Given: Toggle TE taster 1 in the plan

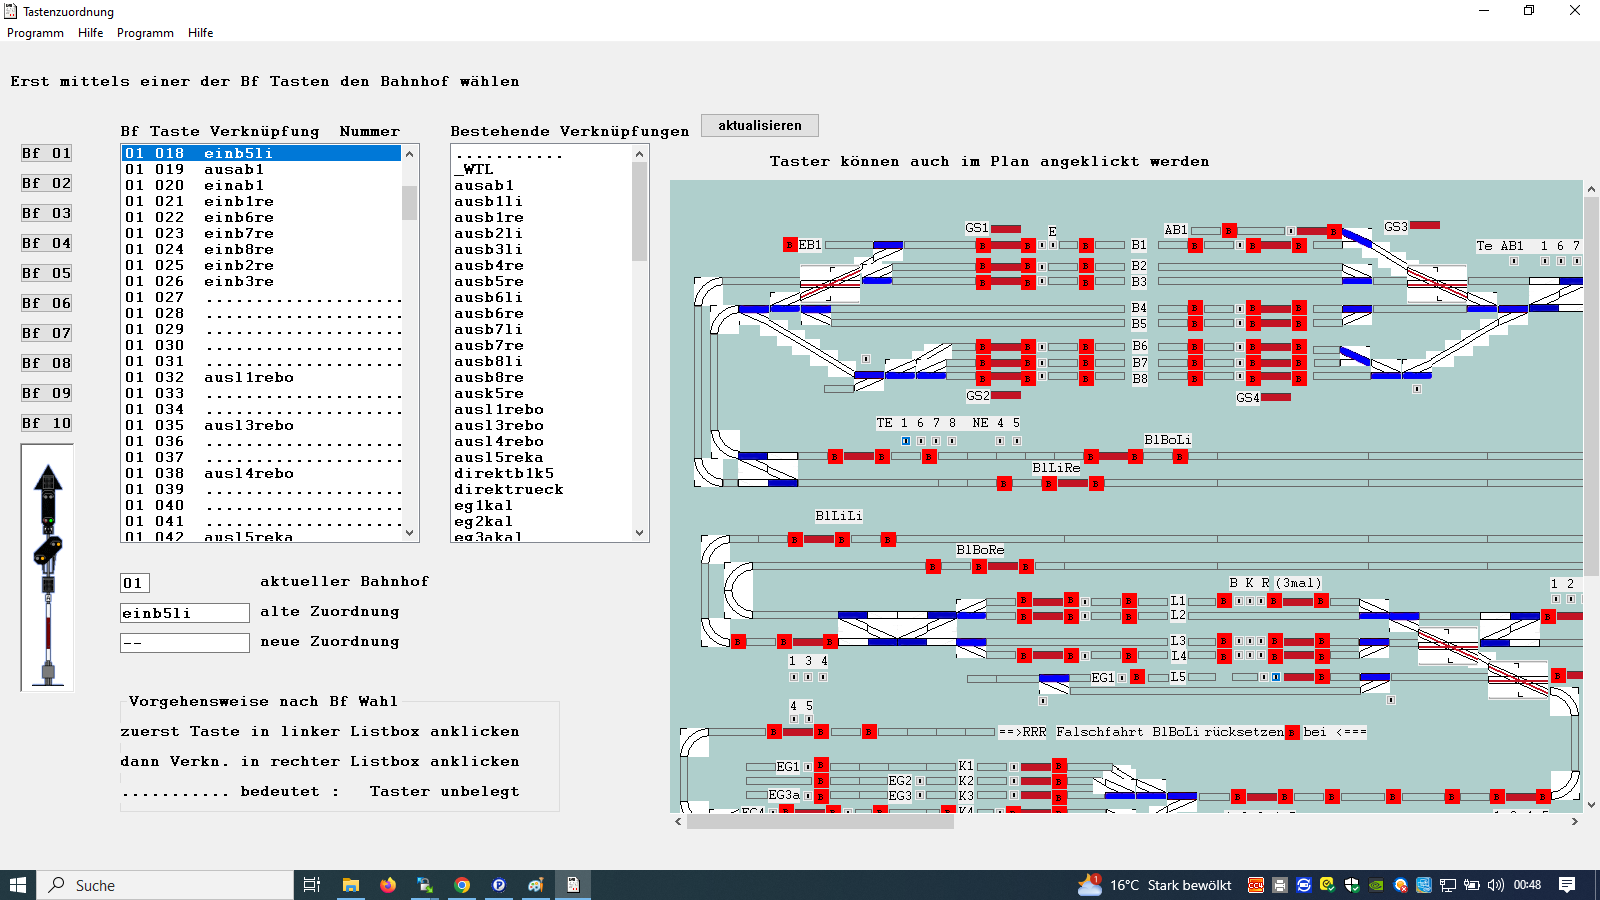Looking at the screenshot, I should 906,440.
